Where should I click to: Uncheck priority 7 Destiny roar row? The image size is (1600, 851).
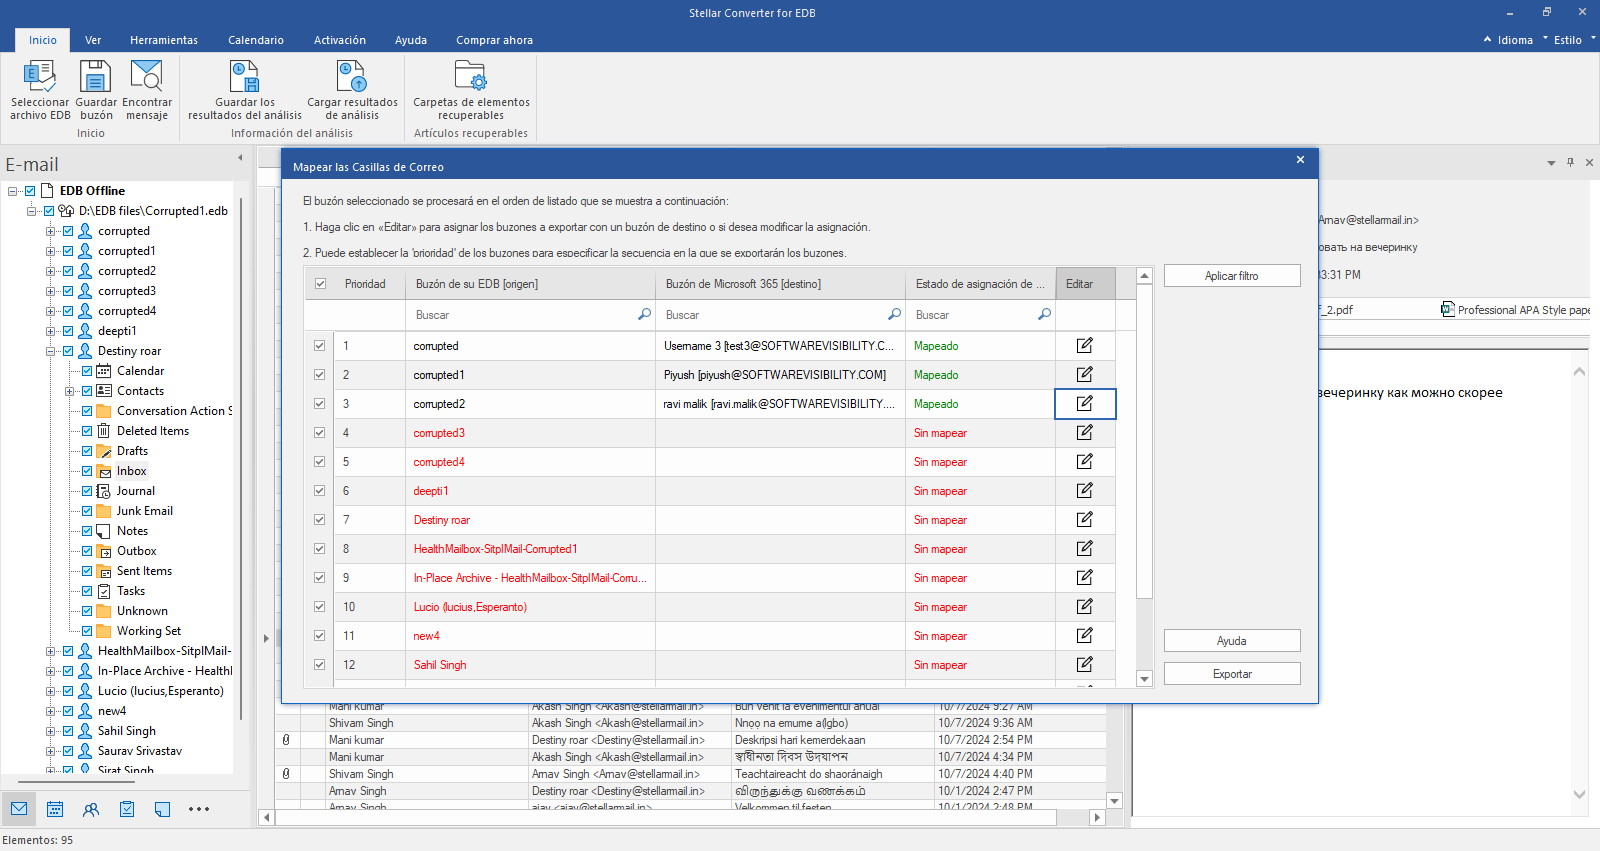[x=320, y=520]
